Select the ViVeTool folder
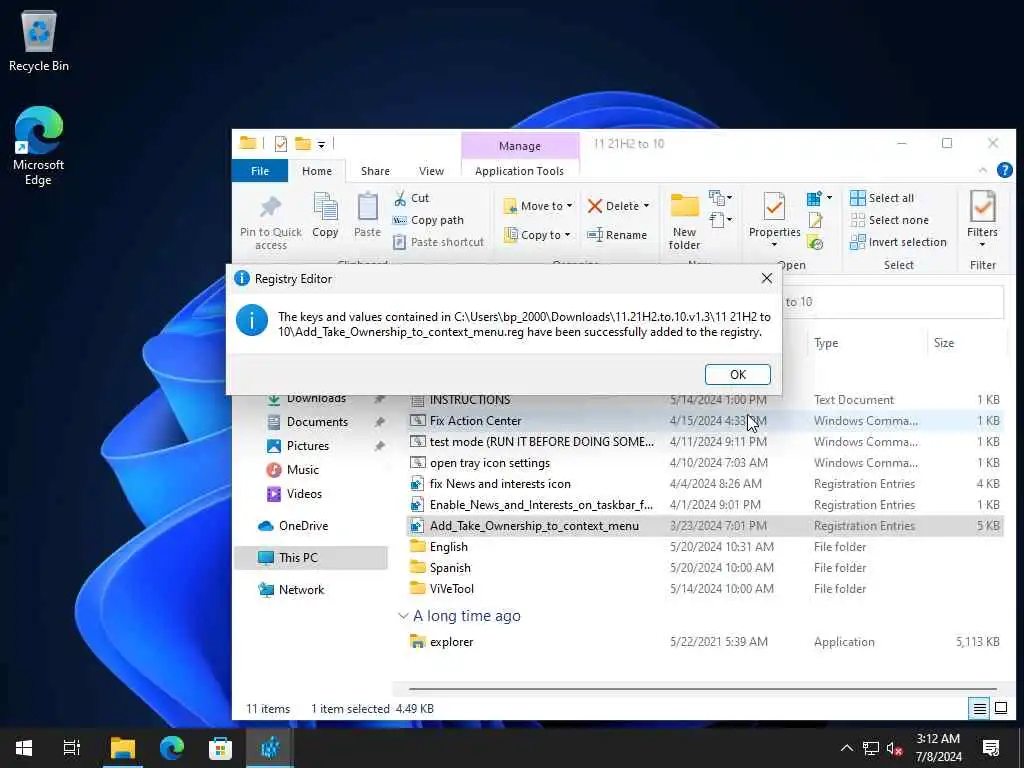Screen dimensions: 1024x768 click(x=705, y=588)
